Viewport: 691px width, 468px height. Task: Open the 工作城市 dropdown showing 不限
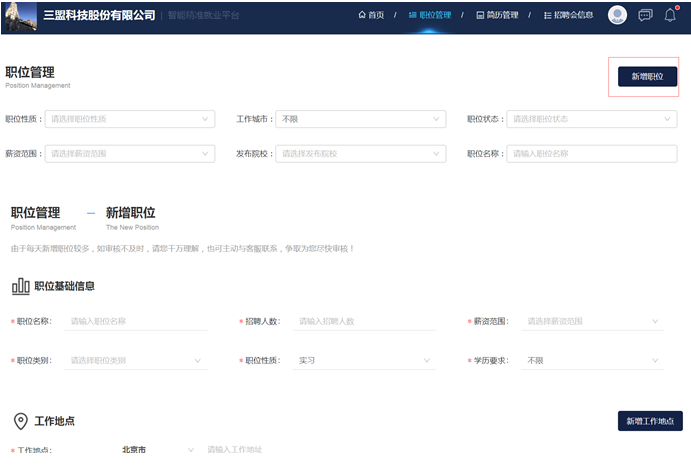tap(360, 119)
